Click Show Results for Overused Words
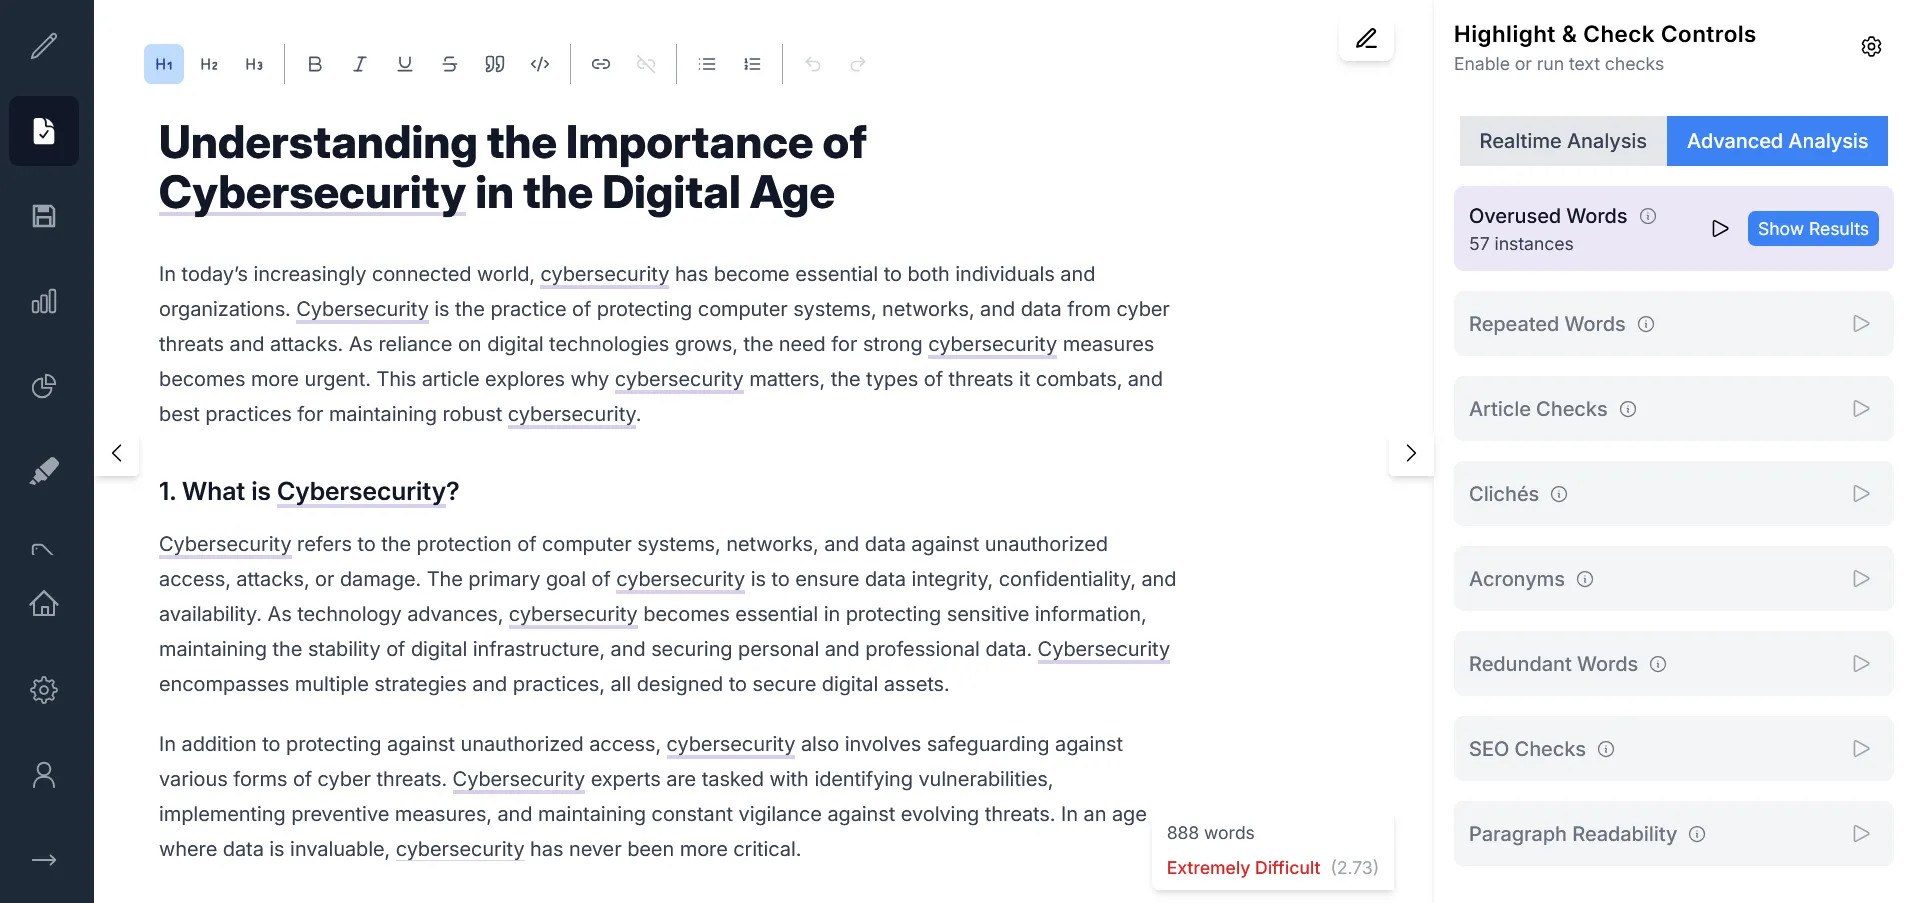The height and width of the screenshot is (903, 1909). (1812, 229)
